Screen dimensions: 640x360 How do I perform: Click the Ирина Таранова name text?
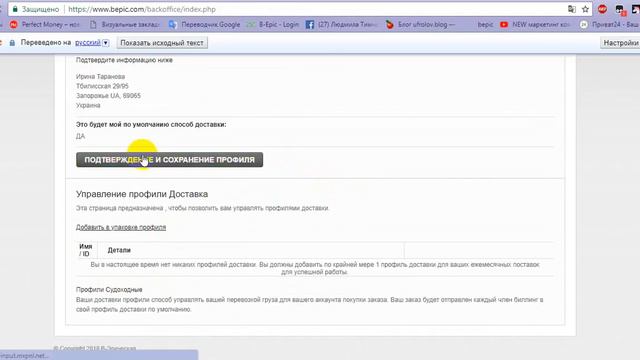point(100,76)
